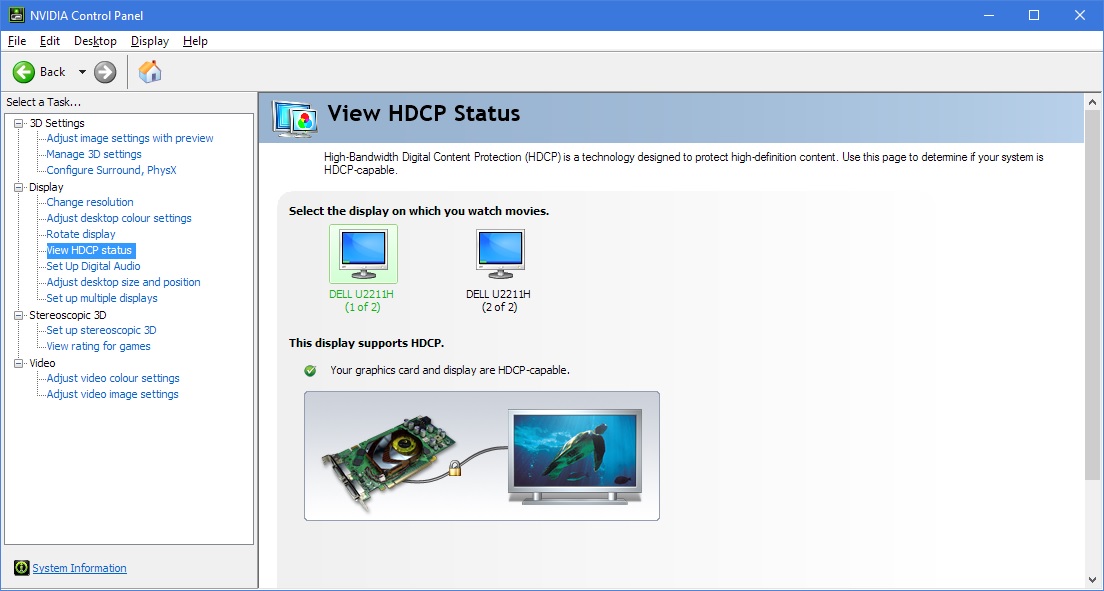Click the System Information icon

click(x=22, y=568)
